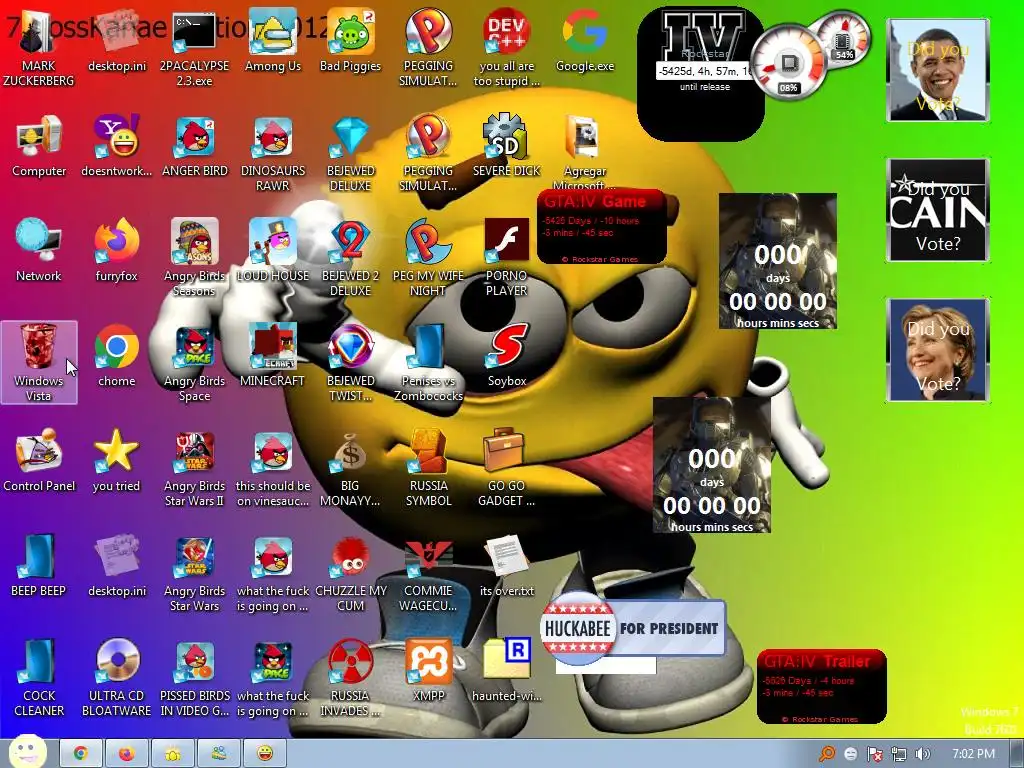Click the CPU meter gauge gadget

(788, 63)
